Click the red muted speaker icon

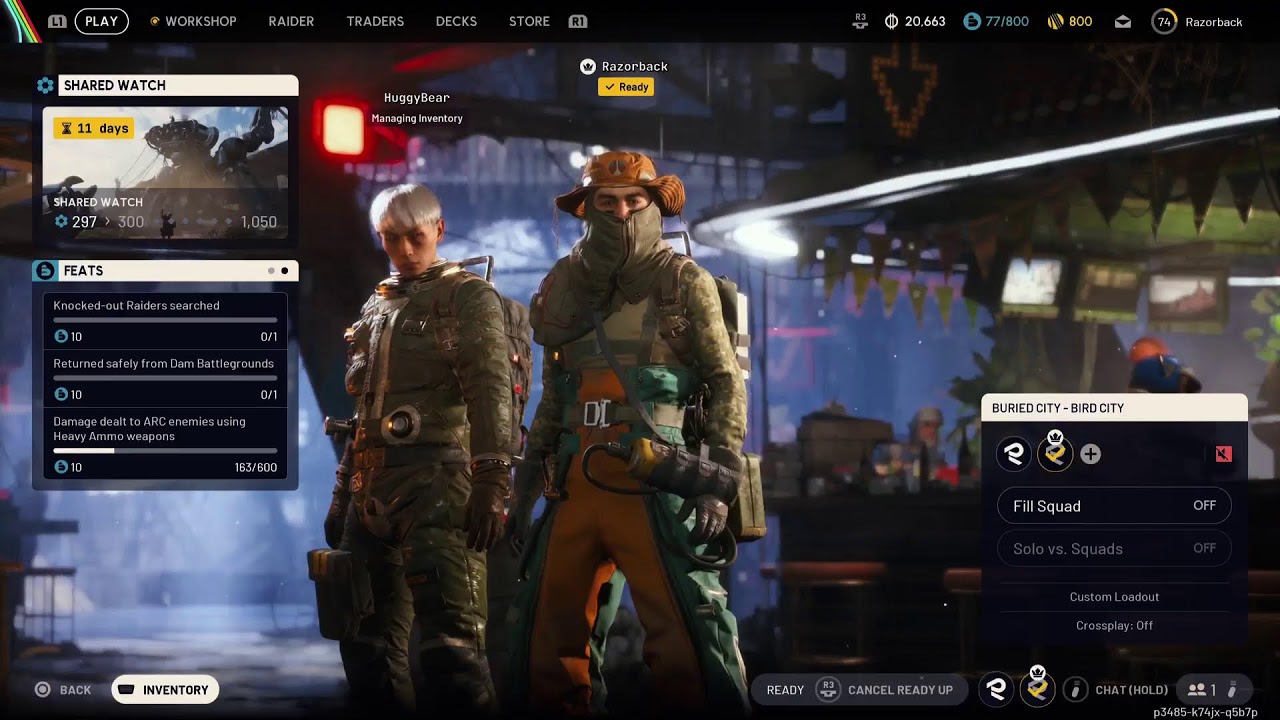click(1223, 454)
